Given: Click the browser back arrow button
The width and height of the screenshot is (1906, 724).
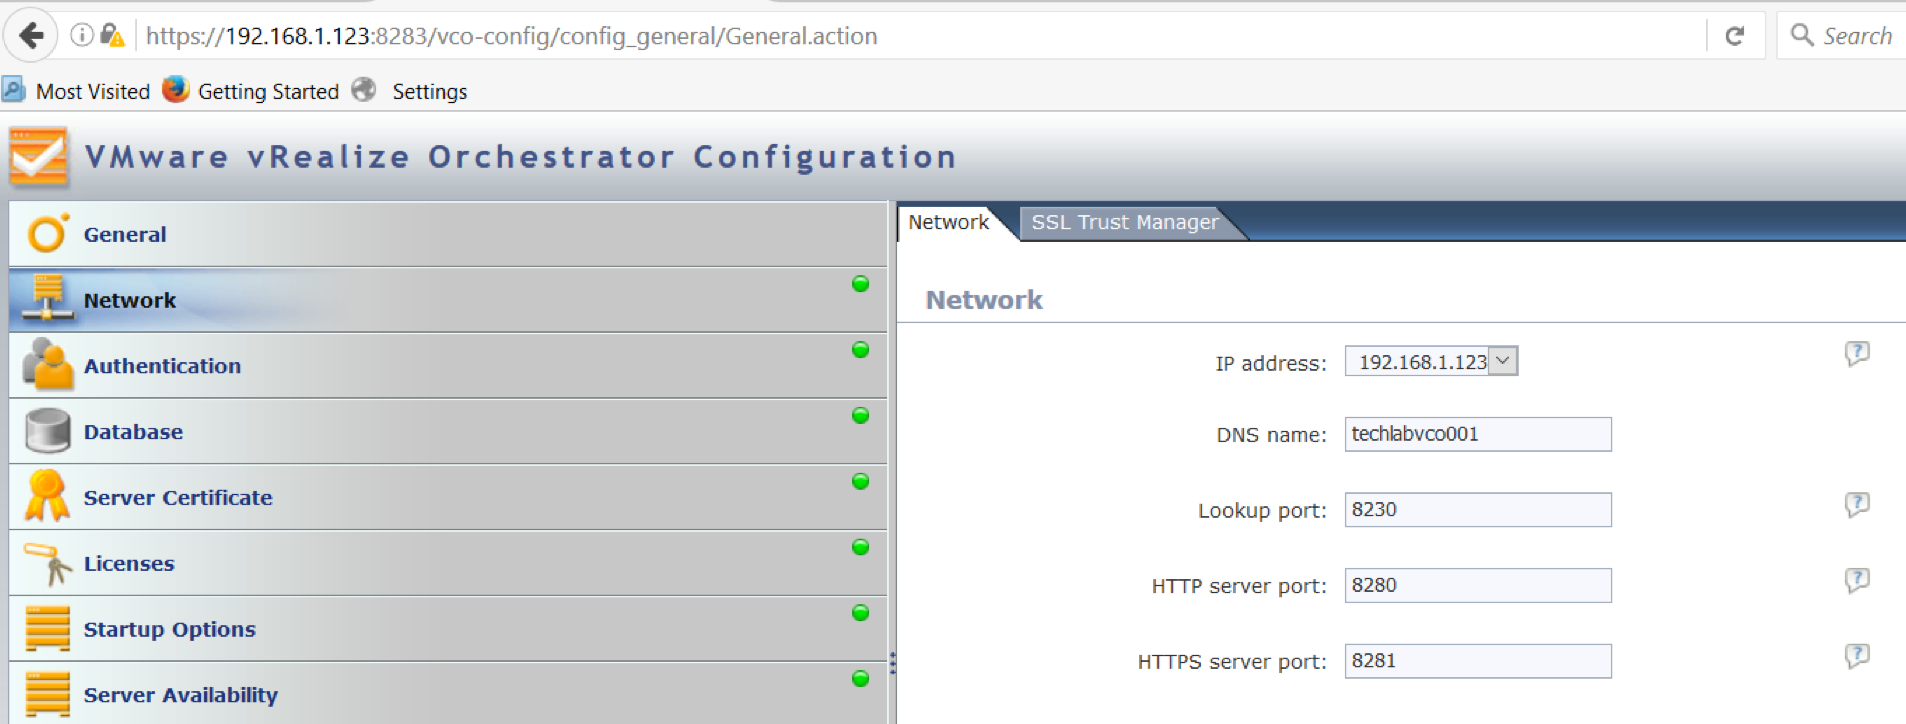Looking at the screenshot, I should (x=31, y=36).
